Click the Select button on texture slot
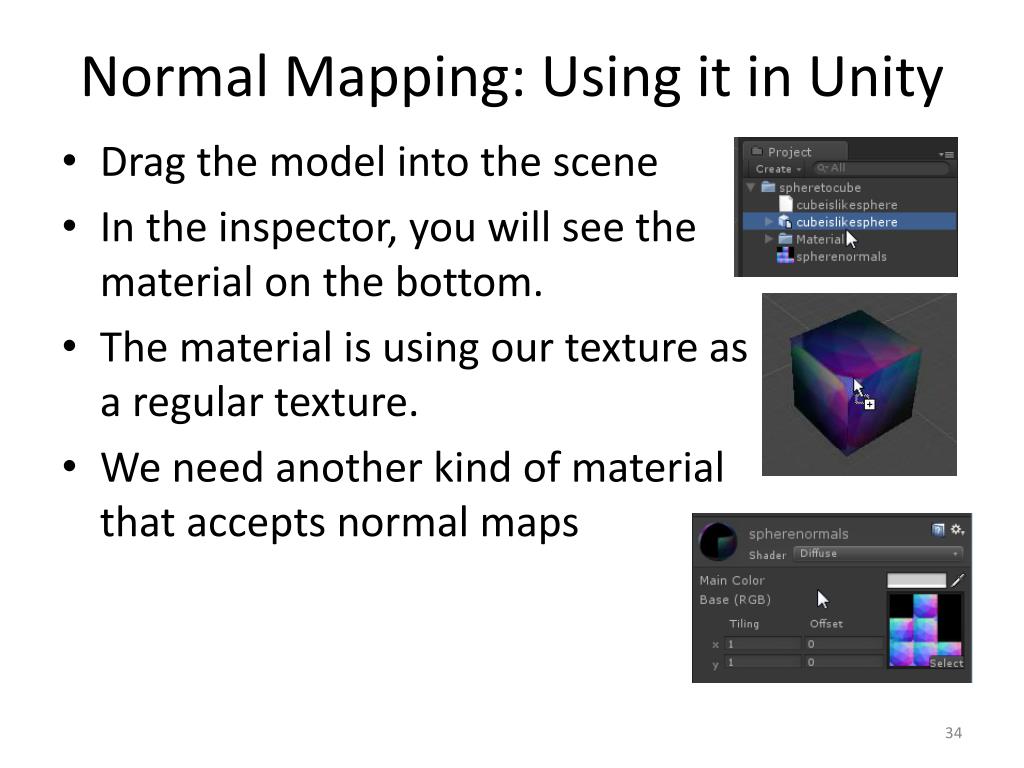The image size is (1024, 768). point(946,663)
